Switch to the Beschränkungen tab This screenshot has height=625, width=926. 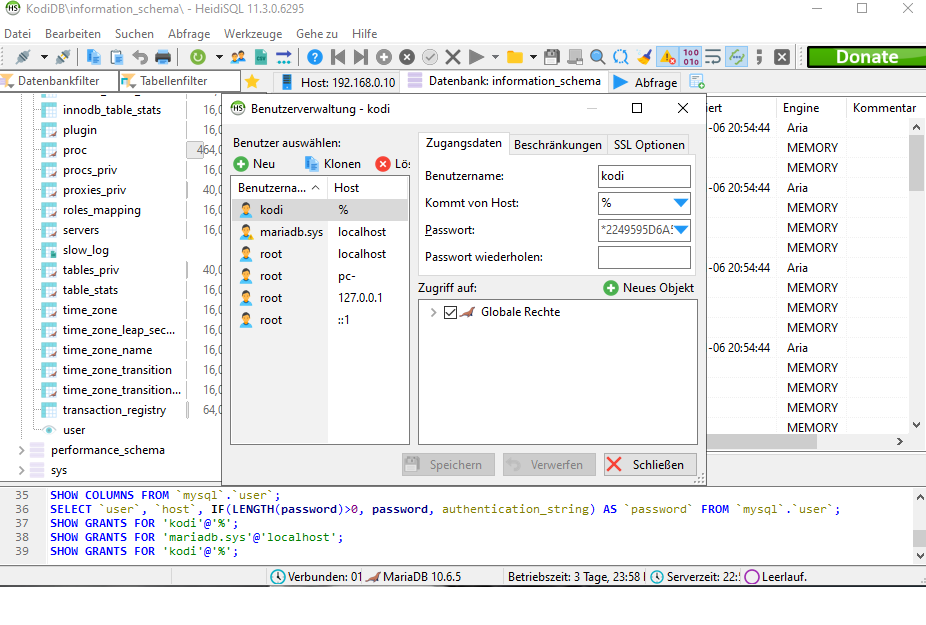click(557, 145)
